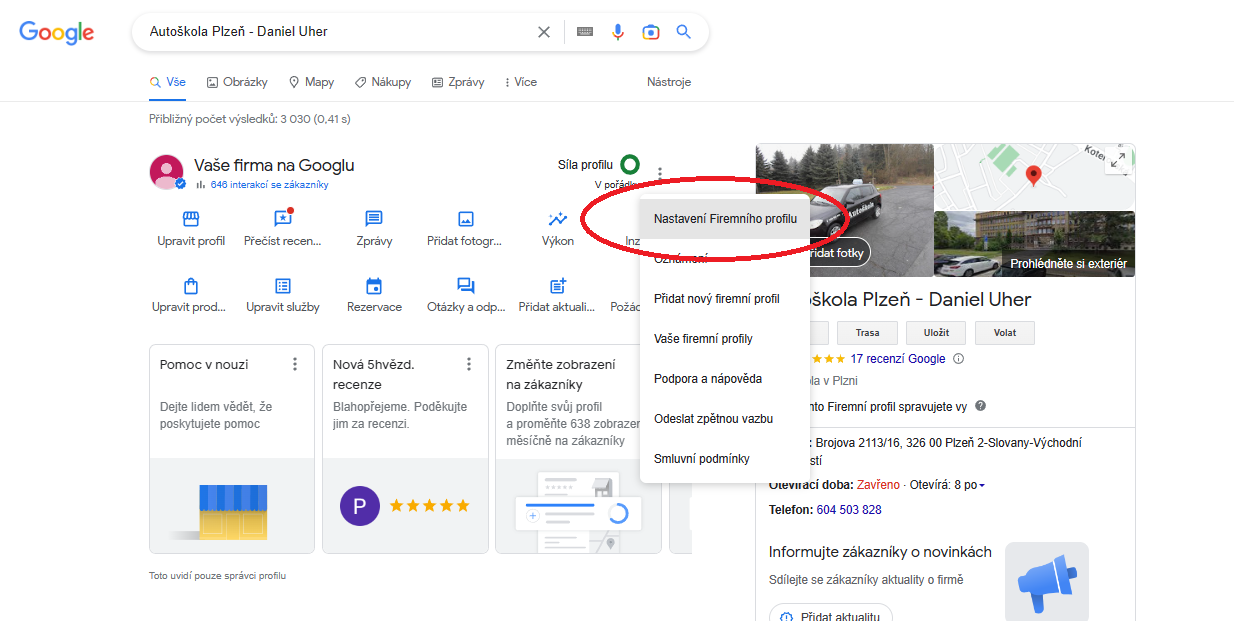Open Přečíst recenze icon with red dot

[x=283, y=218]
